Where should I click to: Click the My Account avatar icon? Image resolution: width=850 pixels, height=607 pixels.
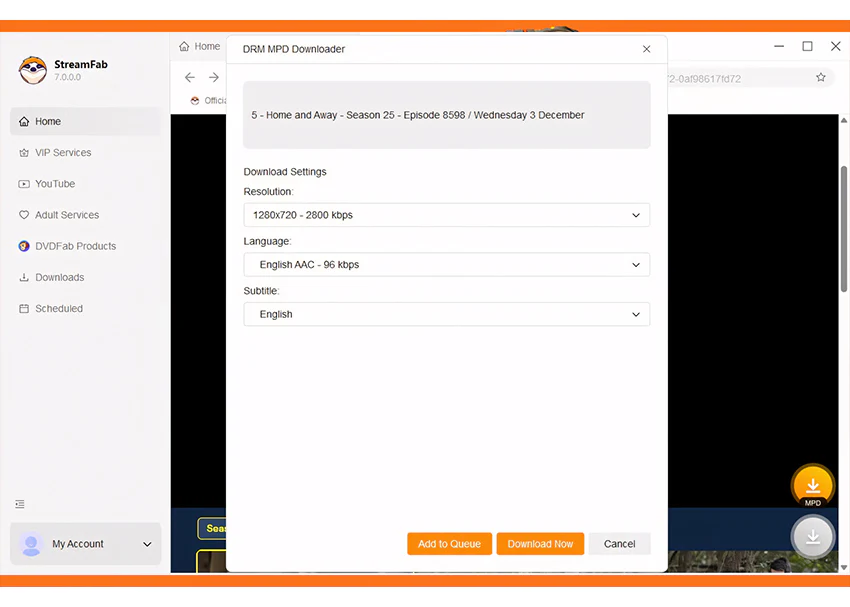click(x=31, y=544)
